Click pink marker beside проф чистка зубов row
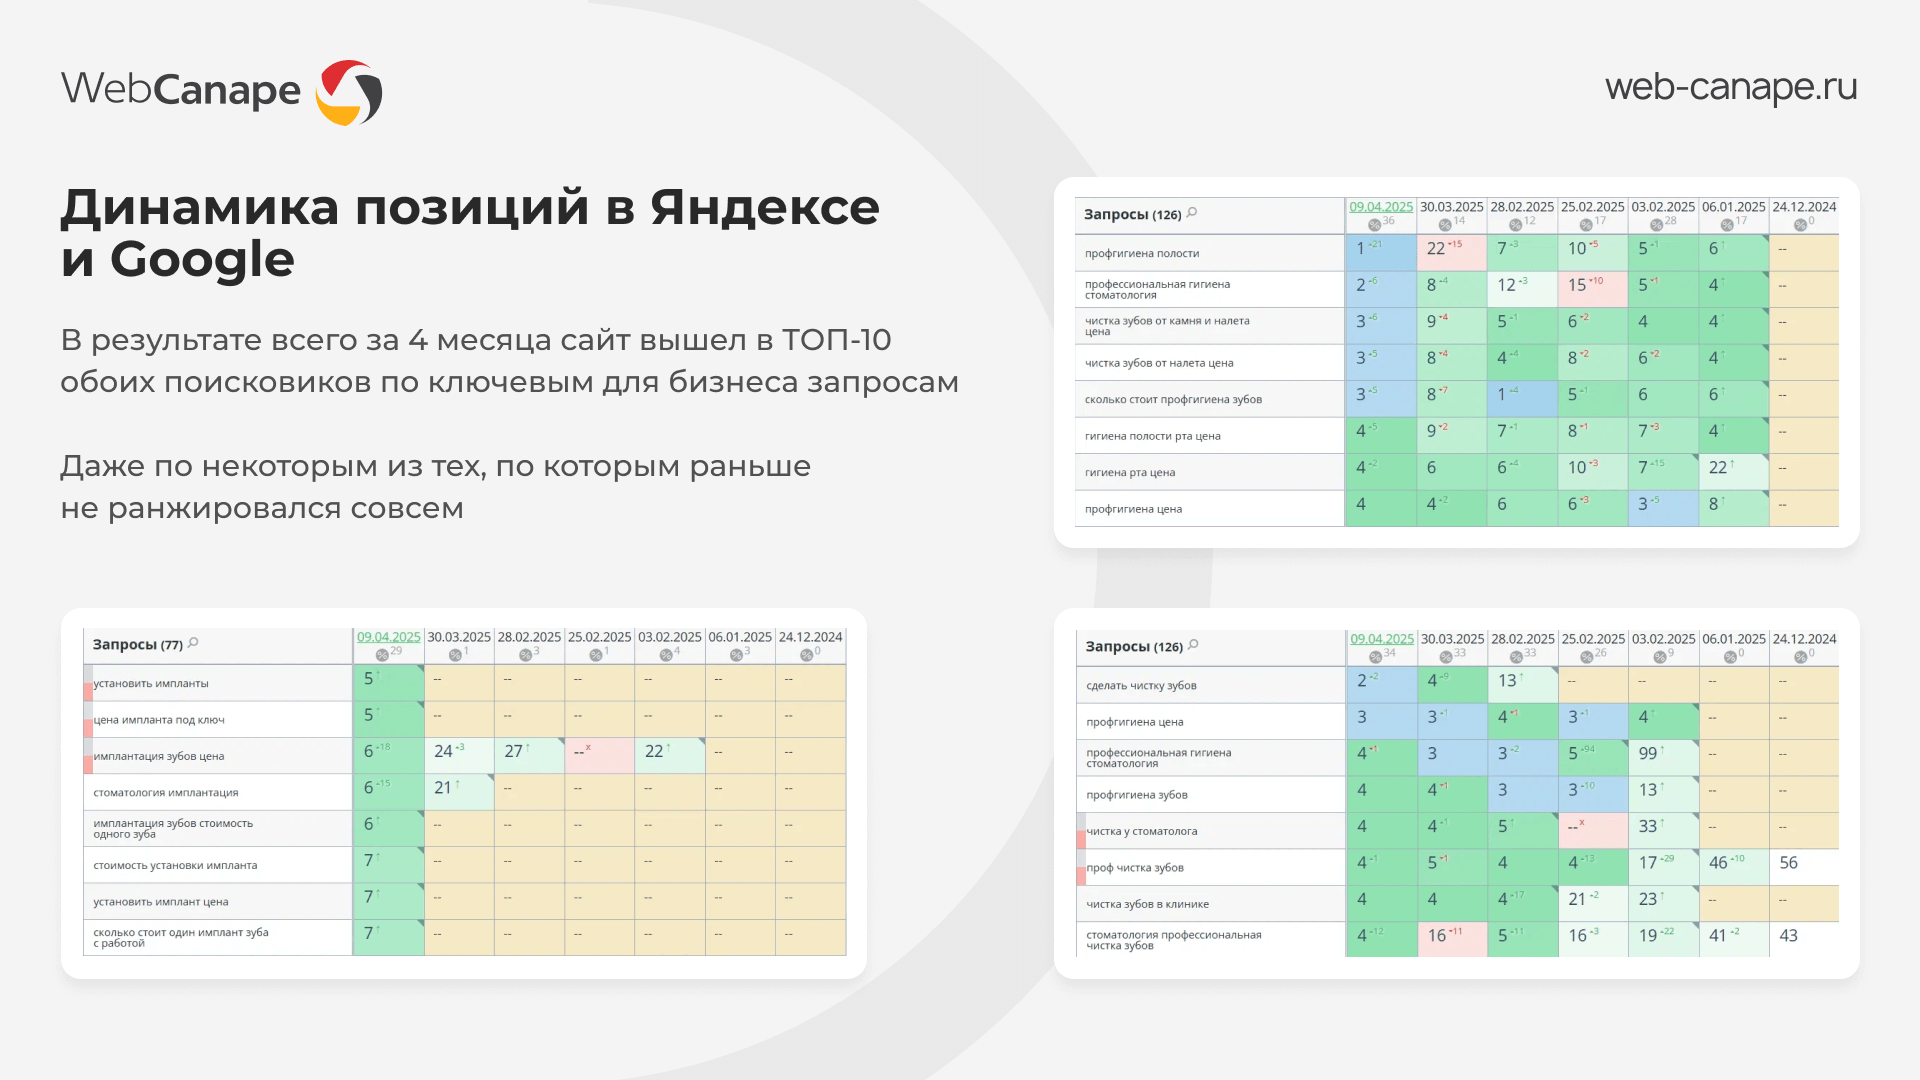The image size is (1920, 1080). [x=1081, y=876]
